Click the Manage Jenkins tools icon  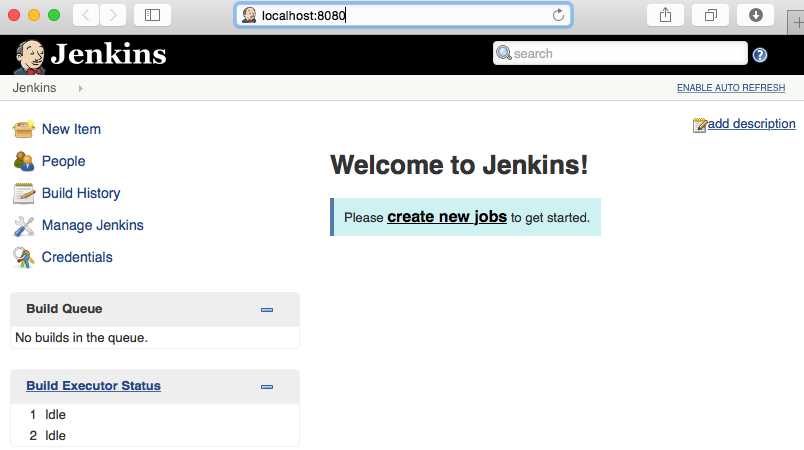[24, 226]
